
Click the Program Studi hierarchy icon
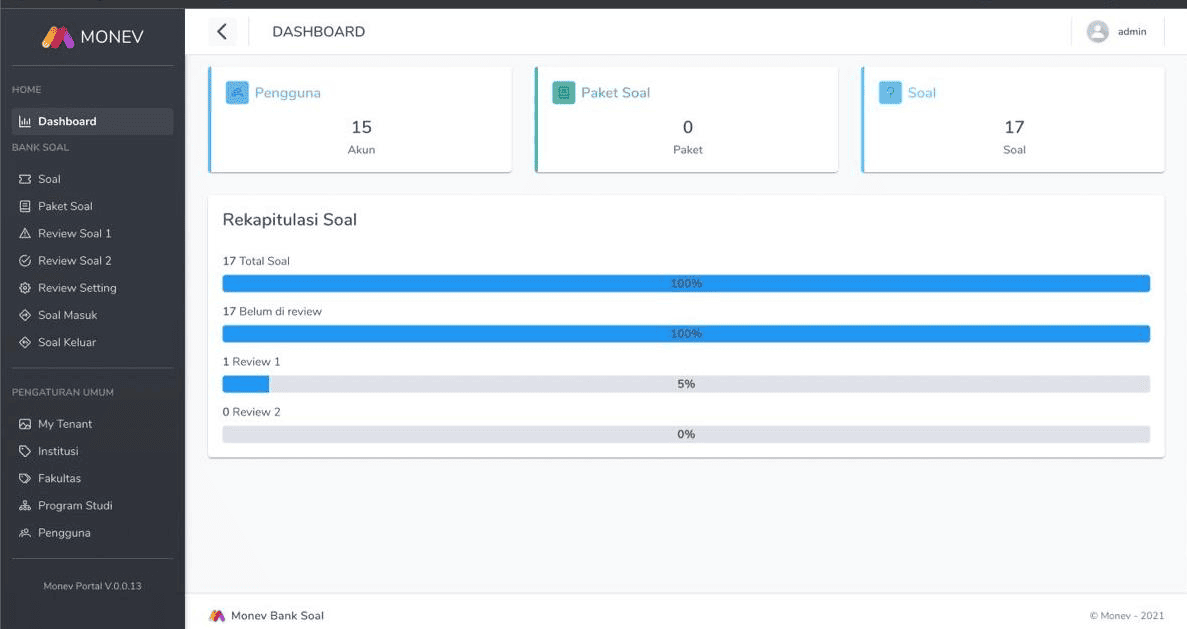point(25,506)
